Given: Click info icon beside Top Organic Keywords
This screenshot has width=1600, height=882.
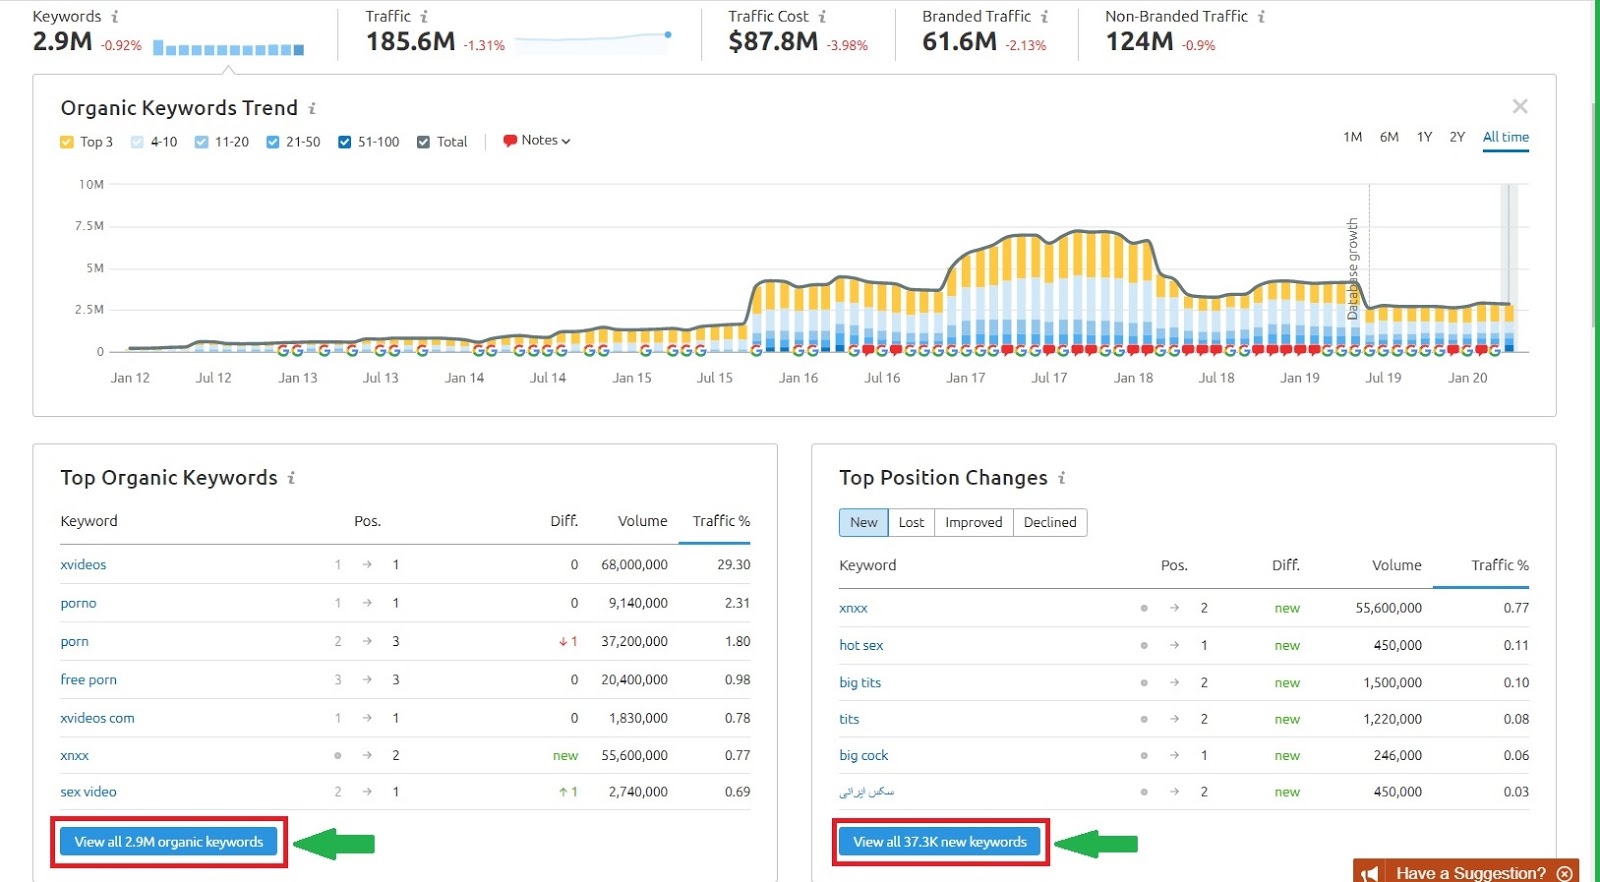Looking at the screenshot, I should coord(291,478).
